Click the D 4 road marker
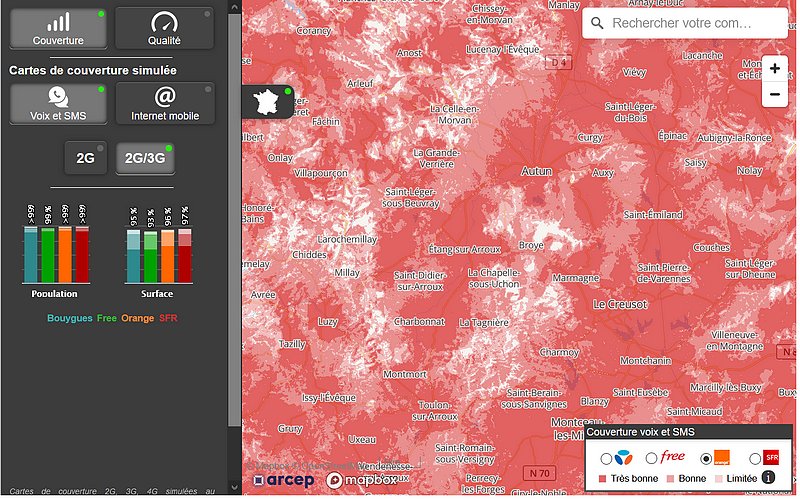800x499 pixels. pyautogui.click(x=559, y=63)
